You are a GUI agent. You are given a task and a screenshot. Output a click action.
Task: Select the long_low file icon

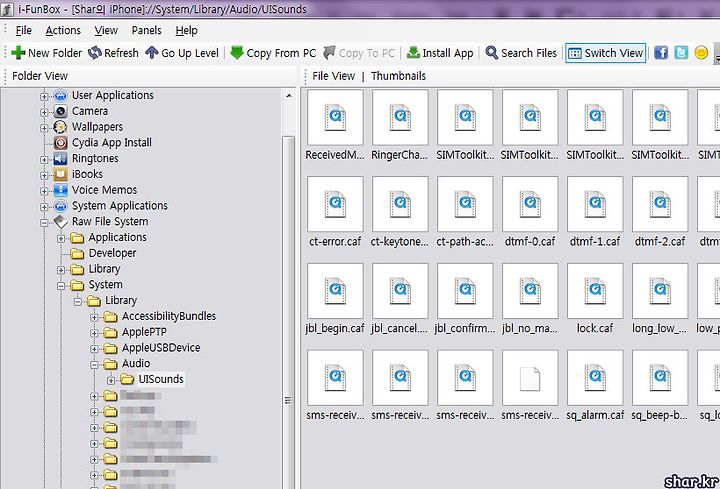[660, 291]
